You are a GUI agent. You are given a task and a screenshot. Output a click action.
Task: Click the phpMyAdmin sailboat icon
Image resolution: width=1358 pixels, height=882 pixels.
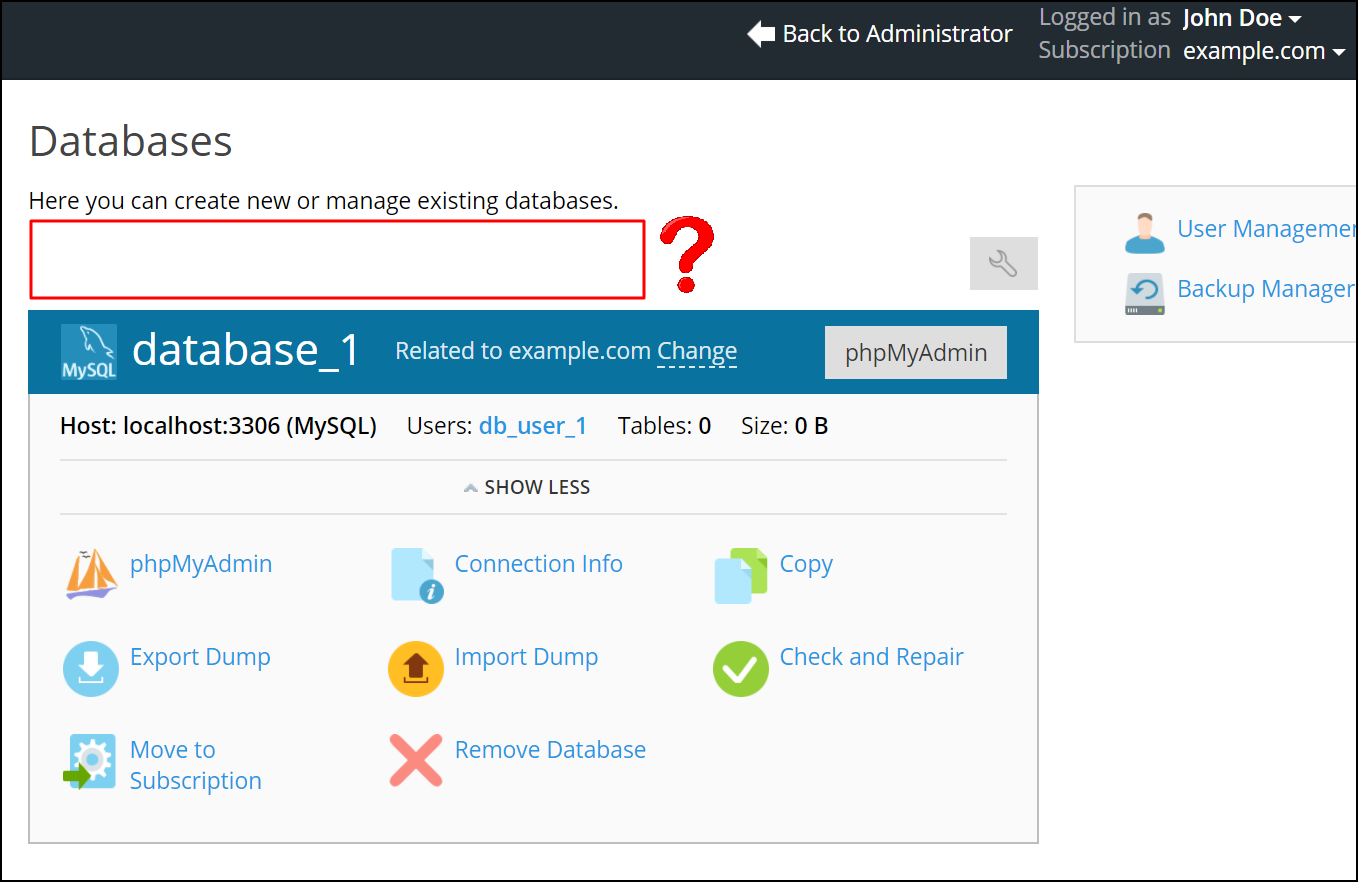(x=91, y=574)
